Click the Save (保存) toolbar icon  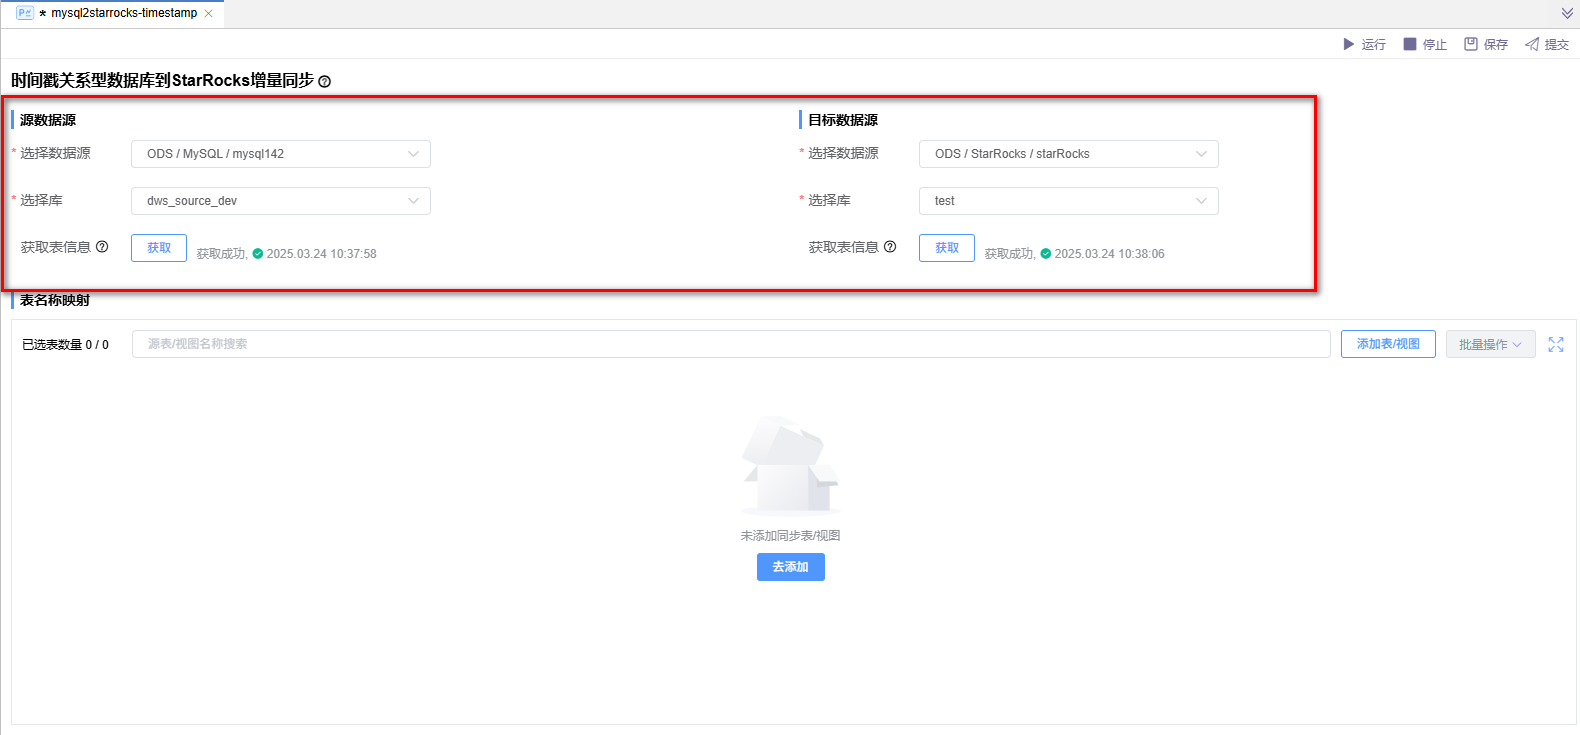tap(1471, 44)
